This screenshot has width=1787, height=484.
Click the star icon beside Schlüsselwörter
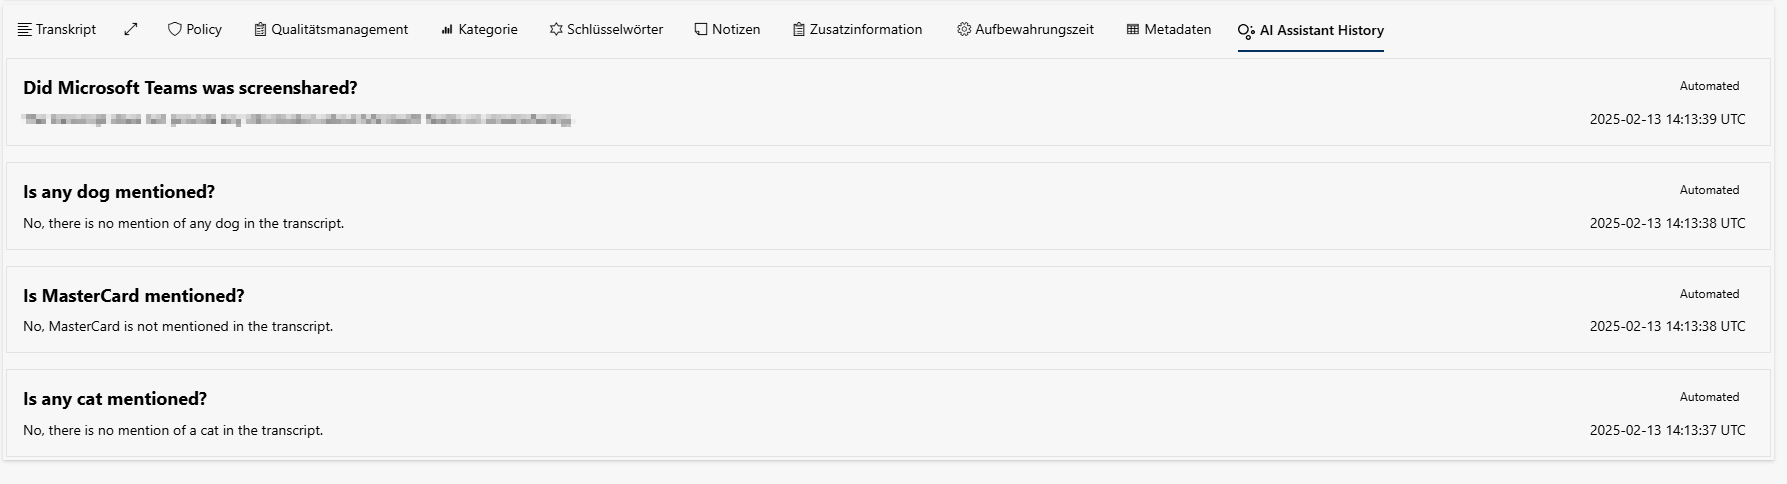click(x=556, y=29)
